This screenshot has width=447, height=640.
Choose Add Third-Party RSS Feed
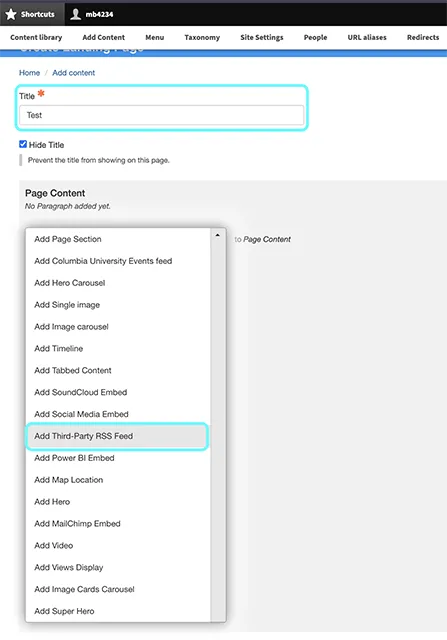pos(118,436)
